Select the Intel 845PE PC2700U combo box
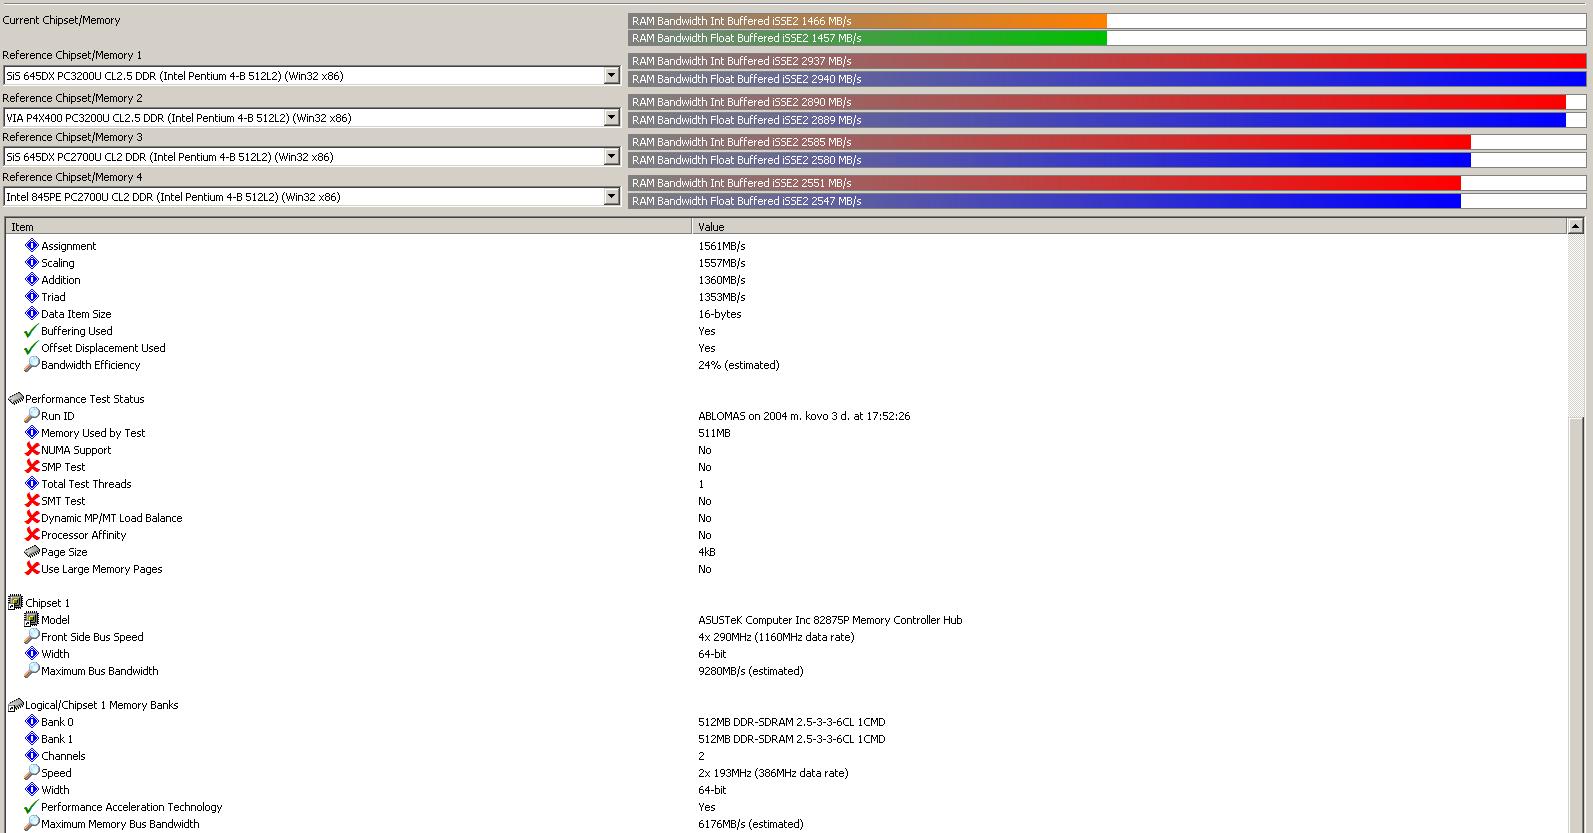Image resolution: width=1593 pixels, height=833 pixels. click(x=312, y=197)
